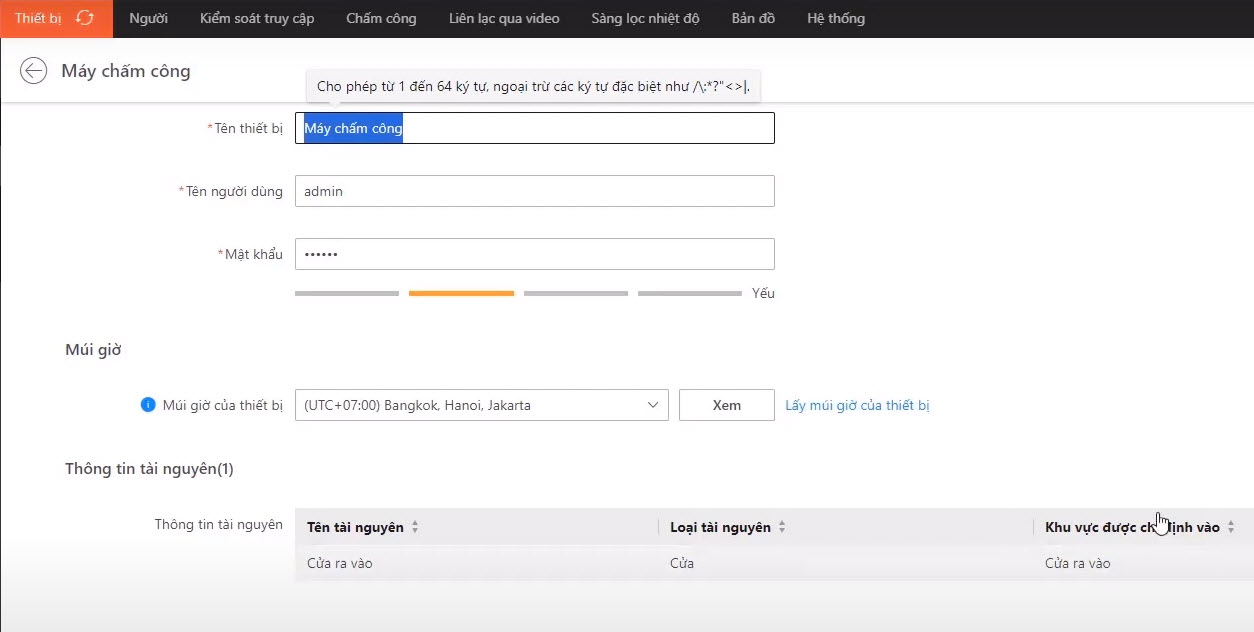The width and height of the screenshot is (1254, 632).
Task: Click the back arrow icon beside Máy chấm công
Action: (34, 70)
